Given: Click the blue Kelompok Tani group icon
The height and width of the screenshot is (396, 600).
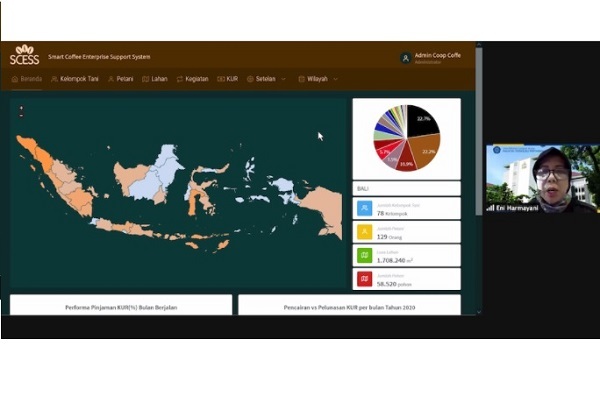Looking at the screenshot, I should coord(364,208).
